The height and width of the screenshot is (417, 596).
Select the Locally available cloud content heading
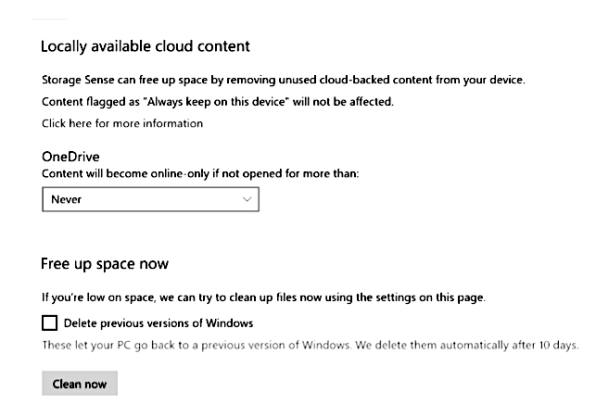pos(145,46)
